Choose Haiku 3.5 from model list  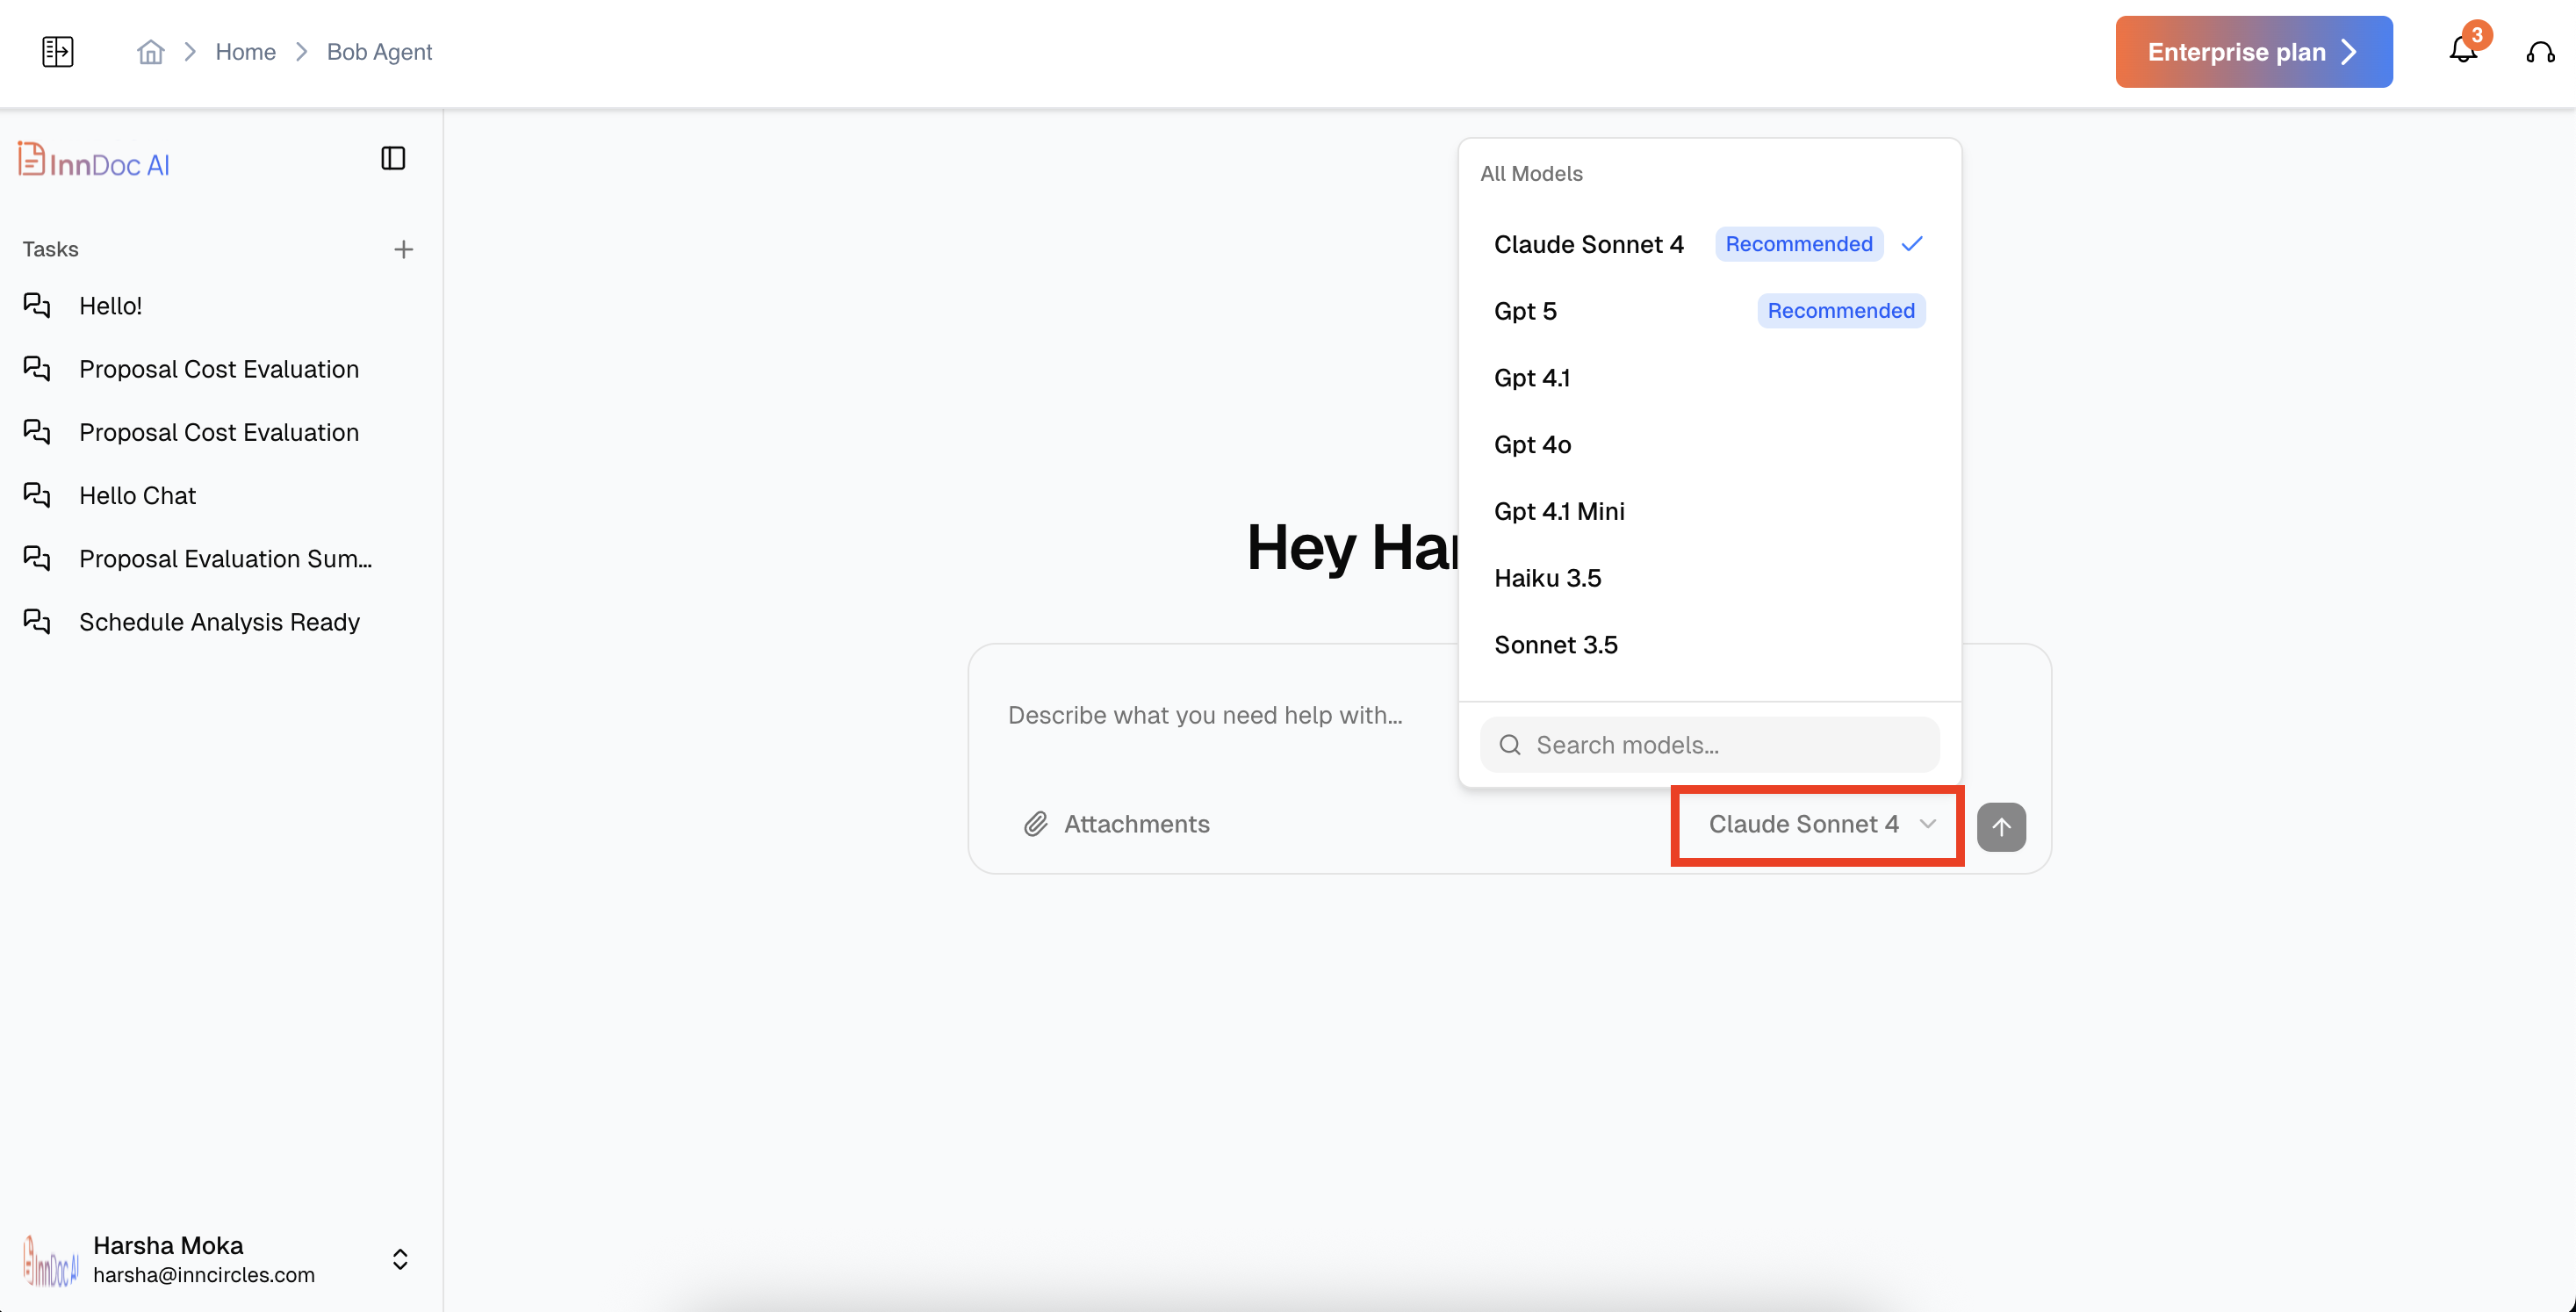tap(1547, 578)
